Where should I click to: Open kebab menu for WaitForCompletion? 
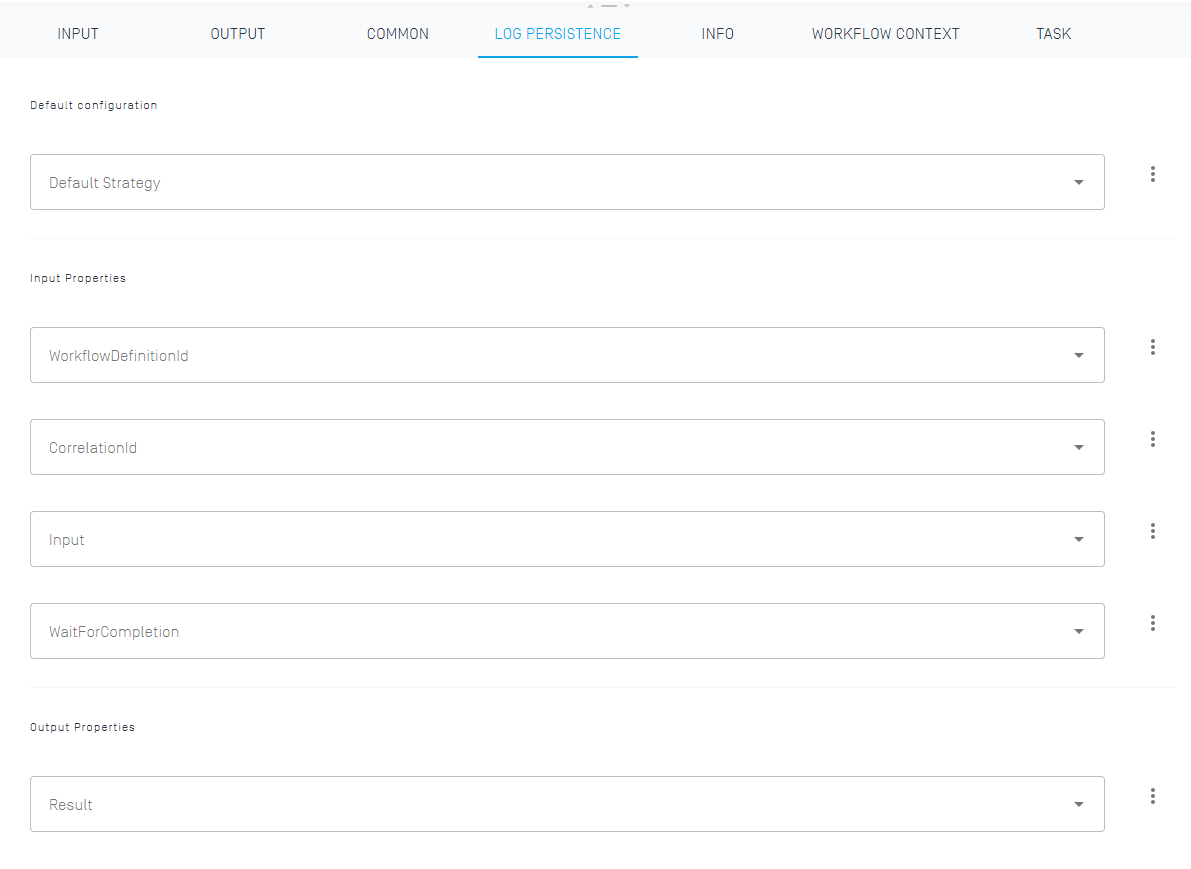coord(1152,623)
